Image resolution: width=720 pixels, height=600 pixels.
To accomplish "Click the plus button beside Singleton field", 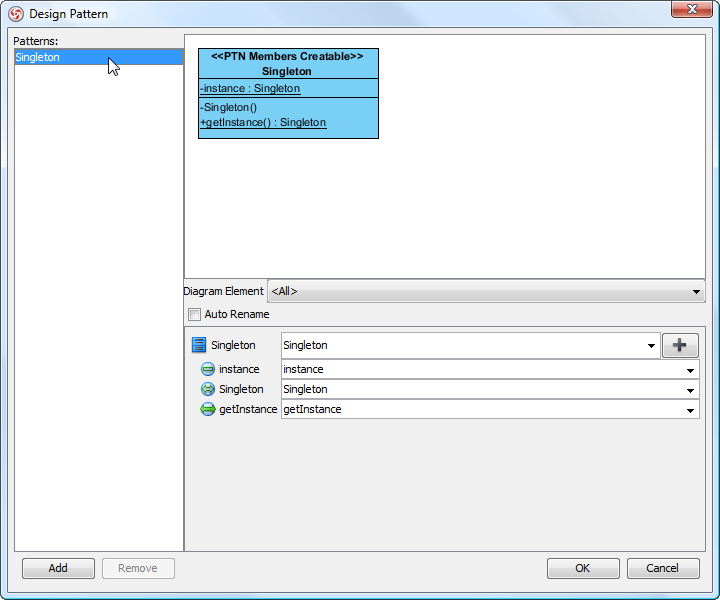I will pyautogui.click(x=680, y=345).
